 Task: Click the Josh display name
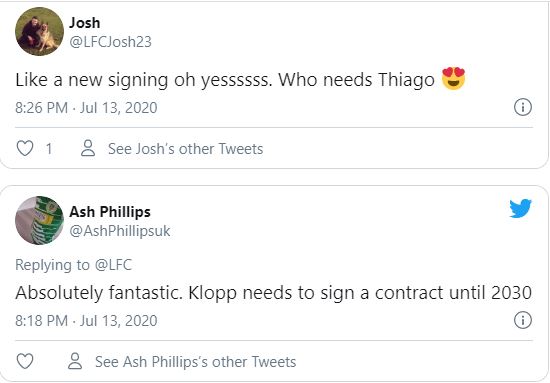pos(85,23)
